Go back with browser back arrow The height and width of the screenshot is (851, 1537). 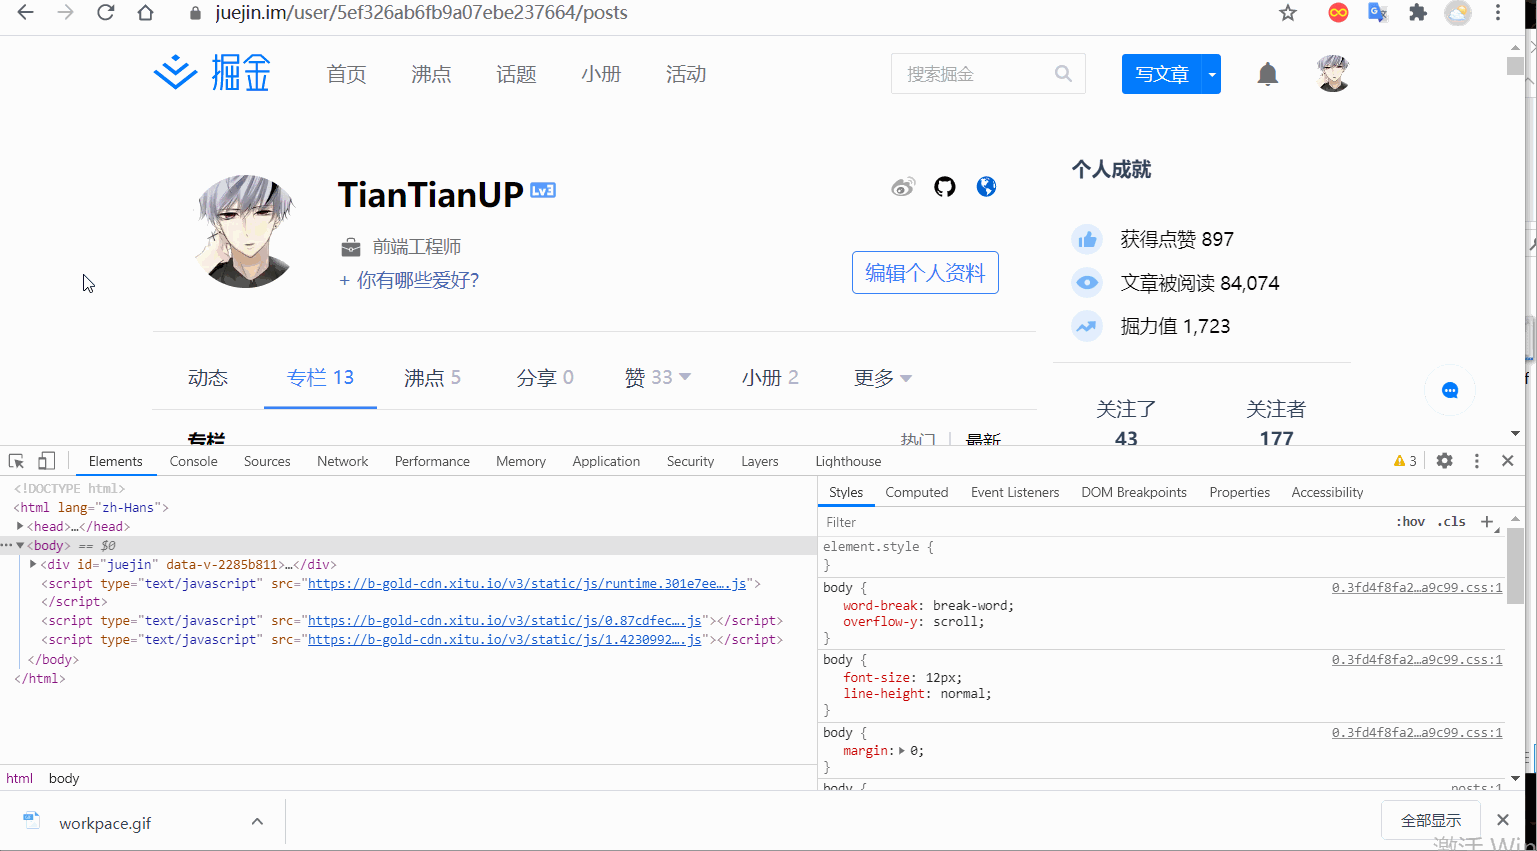click(x=26, y=13)
